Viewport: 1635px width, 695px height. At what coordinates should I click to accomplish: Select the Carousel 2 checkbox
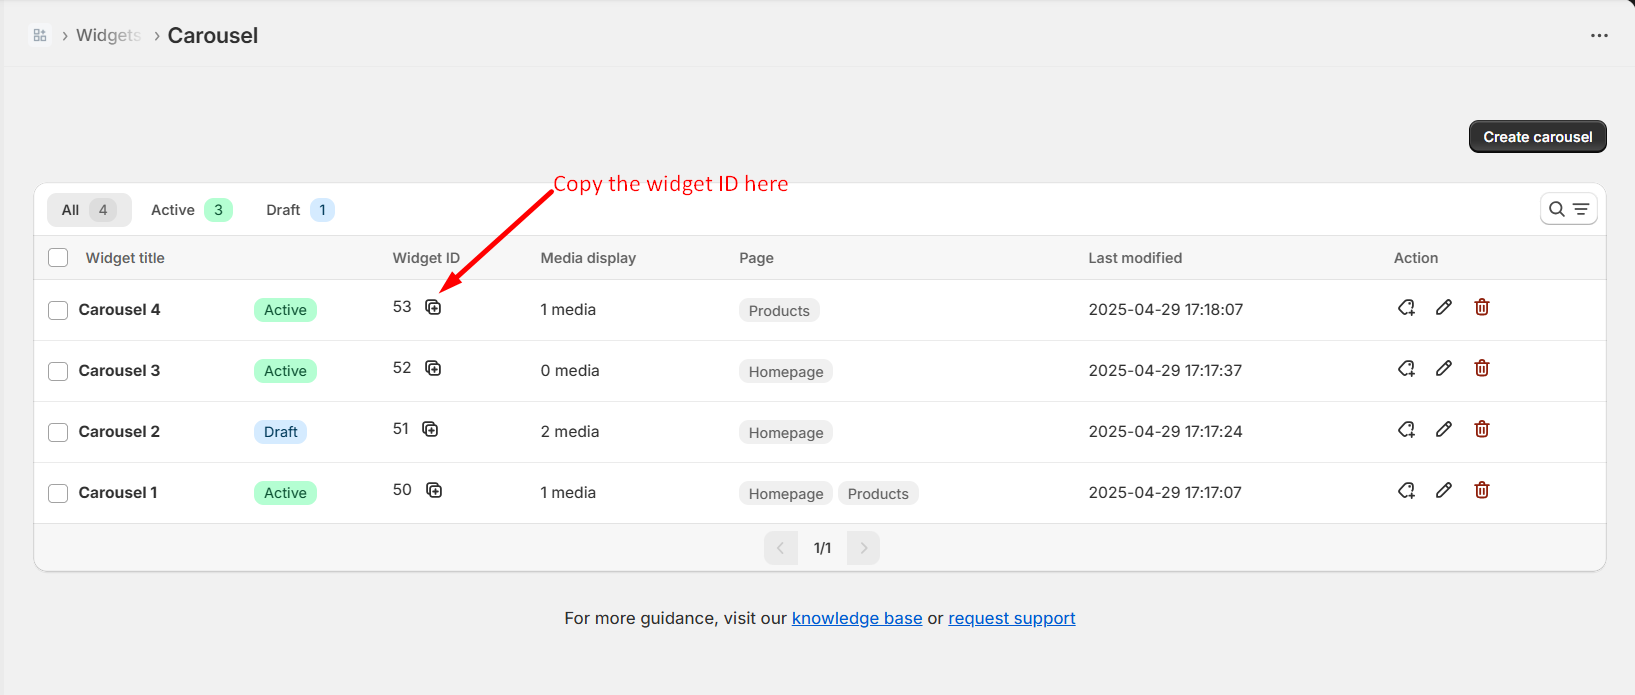(x=58, y=432)
